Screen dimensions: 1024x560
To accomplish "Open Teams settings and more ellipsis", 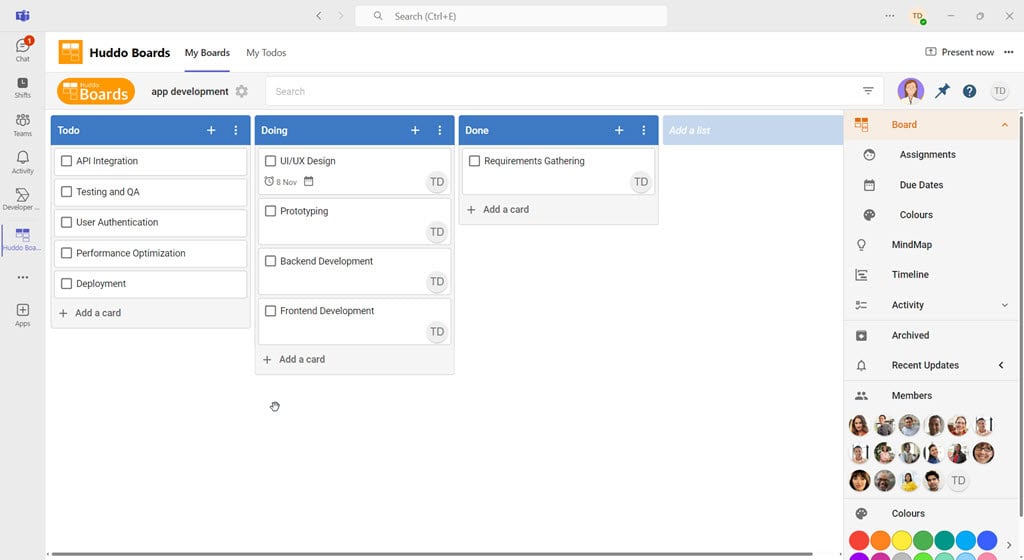I will (889, 16).
